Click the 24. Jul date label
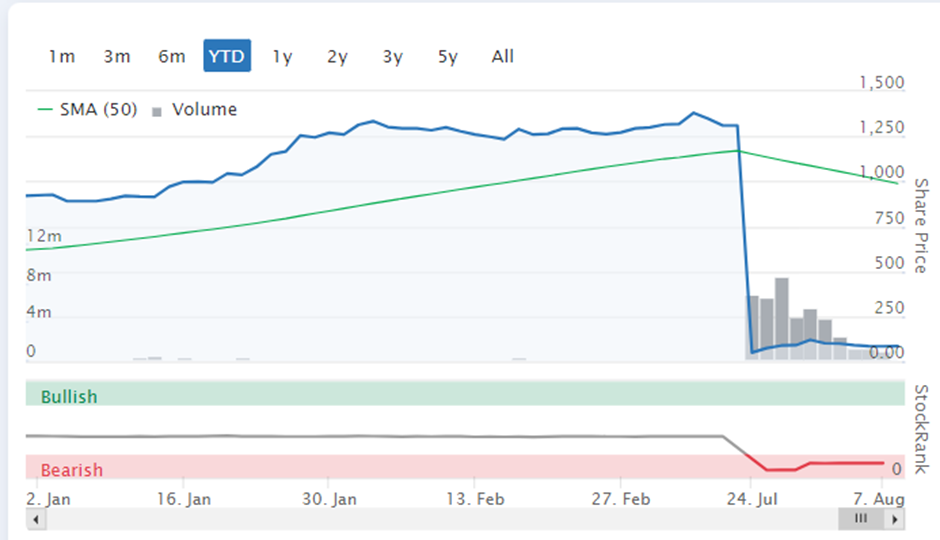This screenshot has width=940, height=540. 752,499
